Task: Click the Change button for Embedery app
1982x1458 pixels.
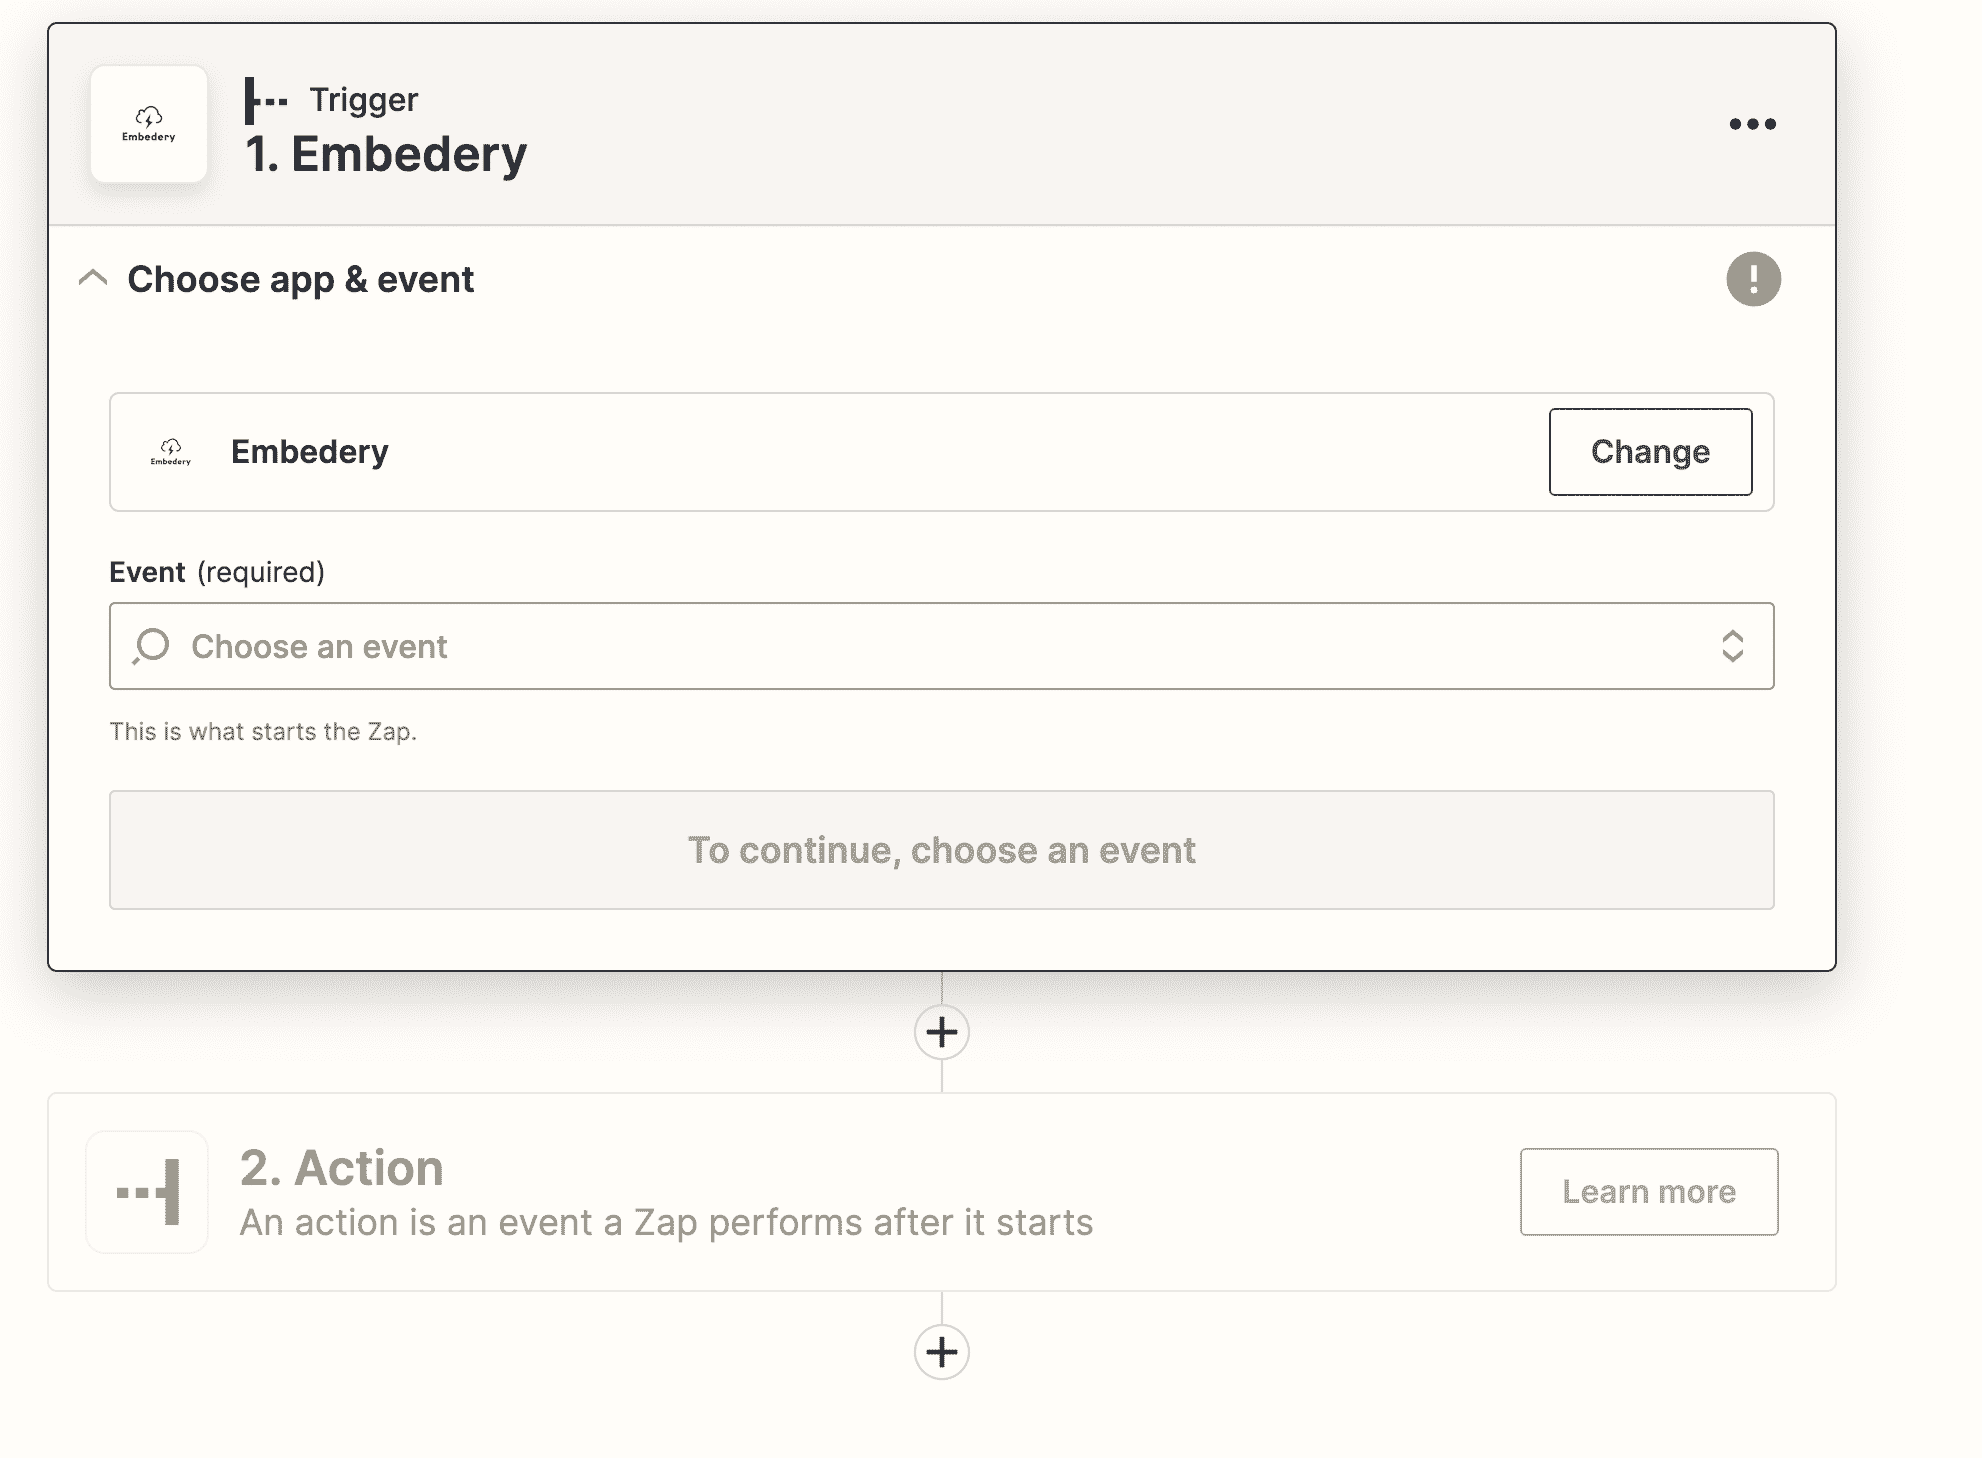Action: point(1650,453)
